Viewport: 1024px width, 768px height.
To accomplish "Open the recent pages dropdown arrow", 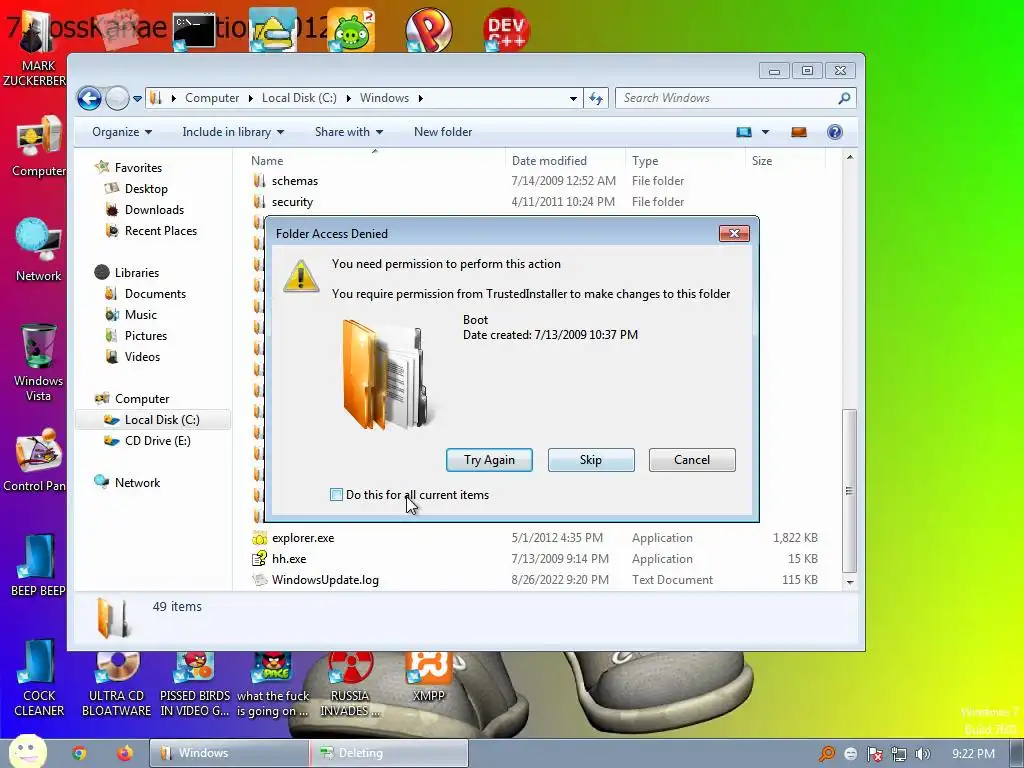I will point(137,99).
